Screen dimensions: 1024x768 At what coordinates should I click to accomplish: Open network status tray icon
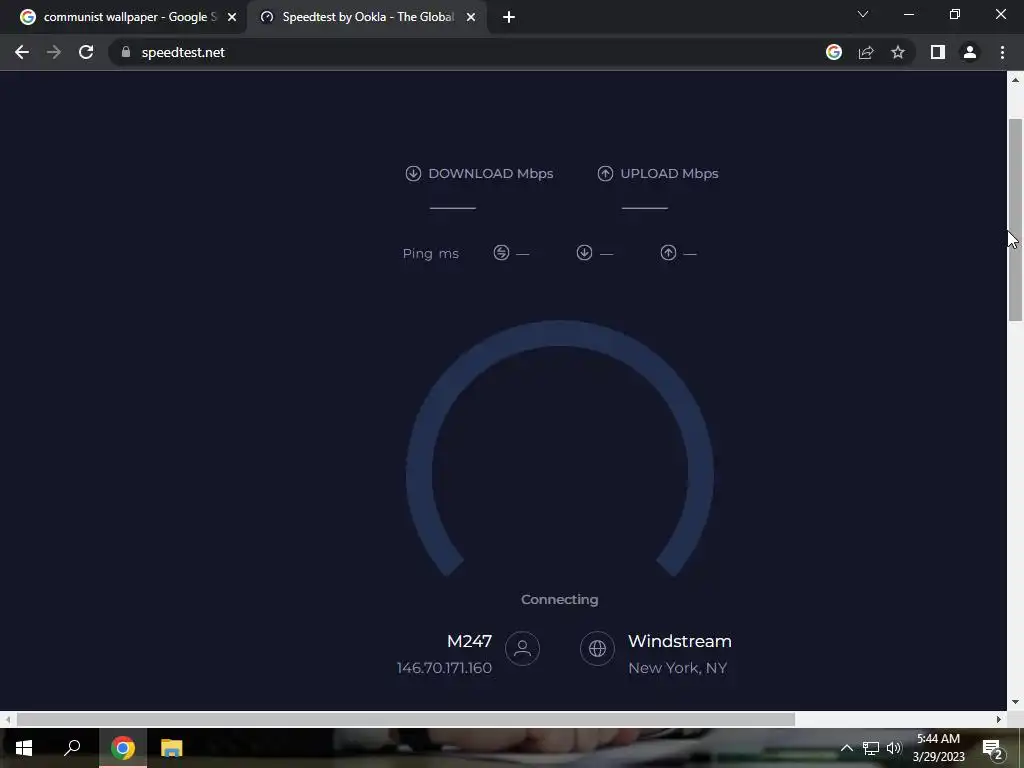(871, 748)
